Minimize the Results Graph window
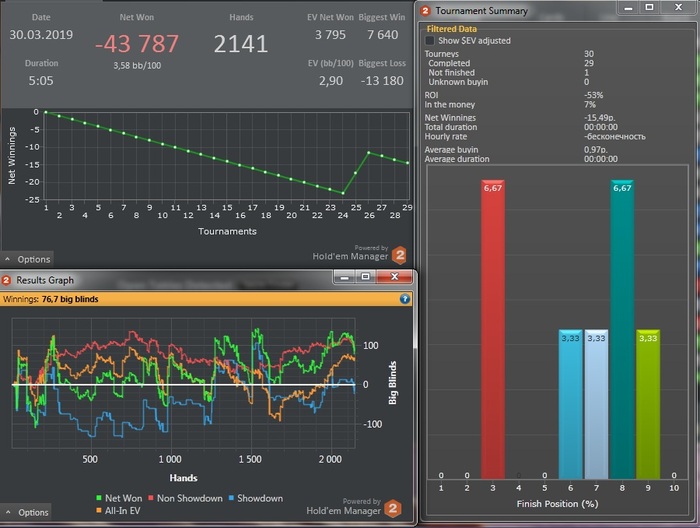This screenshot has height=528, width=700. [x=345, y=277]
